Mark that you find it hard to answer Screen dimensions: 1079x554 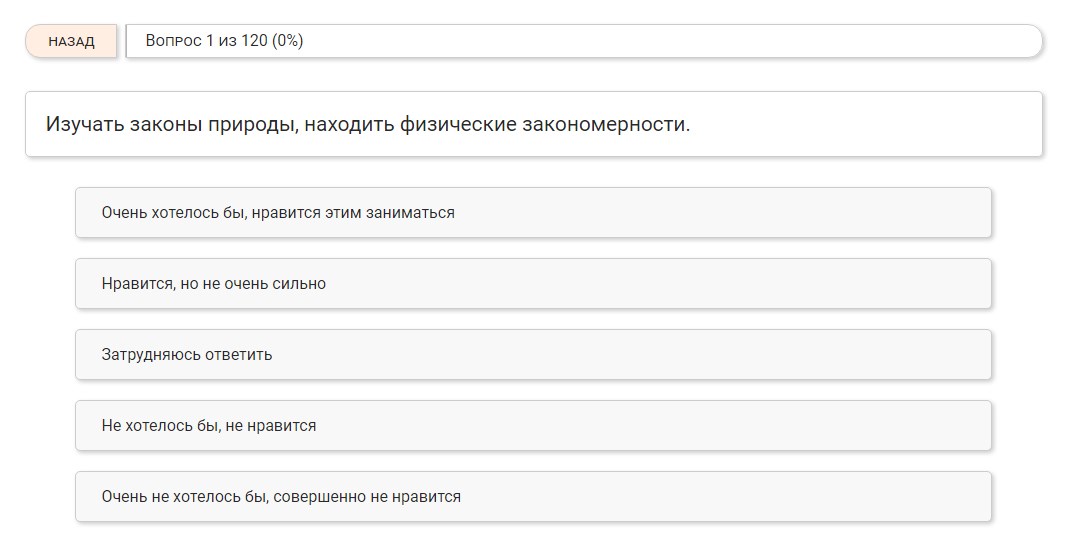pyautogui.click(x=533, y=355)
